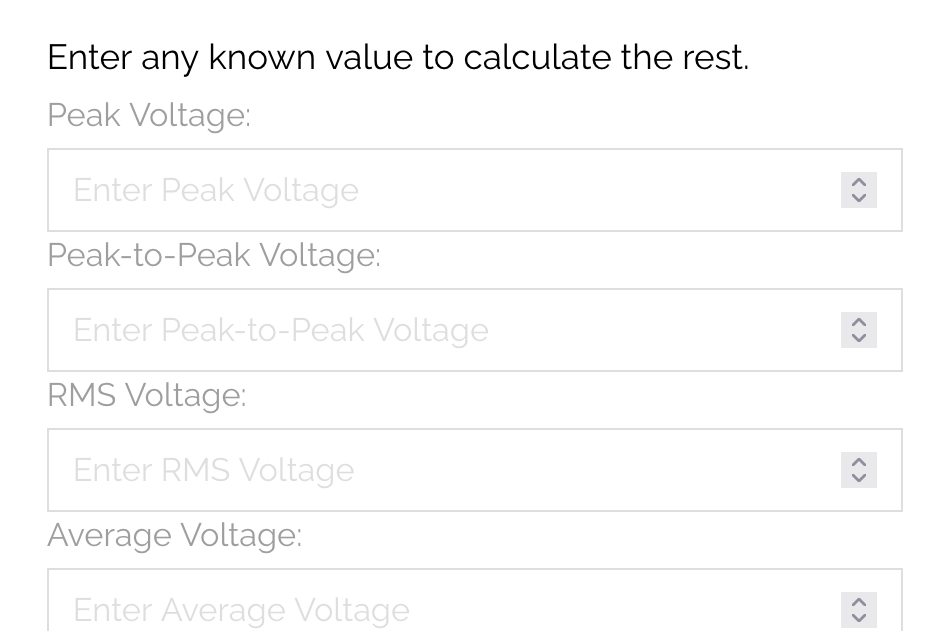Click the "Enter Peak Voltage" placeholder text
The width and height of the screenshot is (948, 631).
click(x=216, y=190)
